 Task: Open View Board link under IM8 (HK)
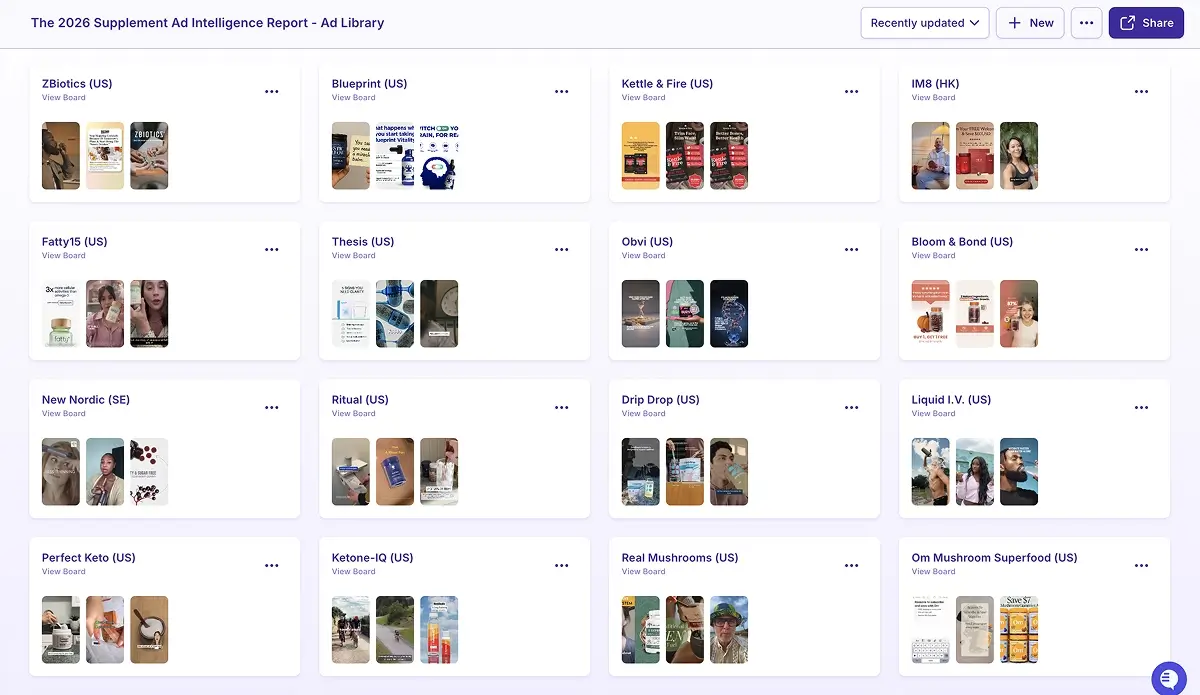[x=934, y=98]
